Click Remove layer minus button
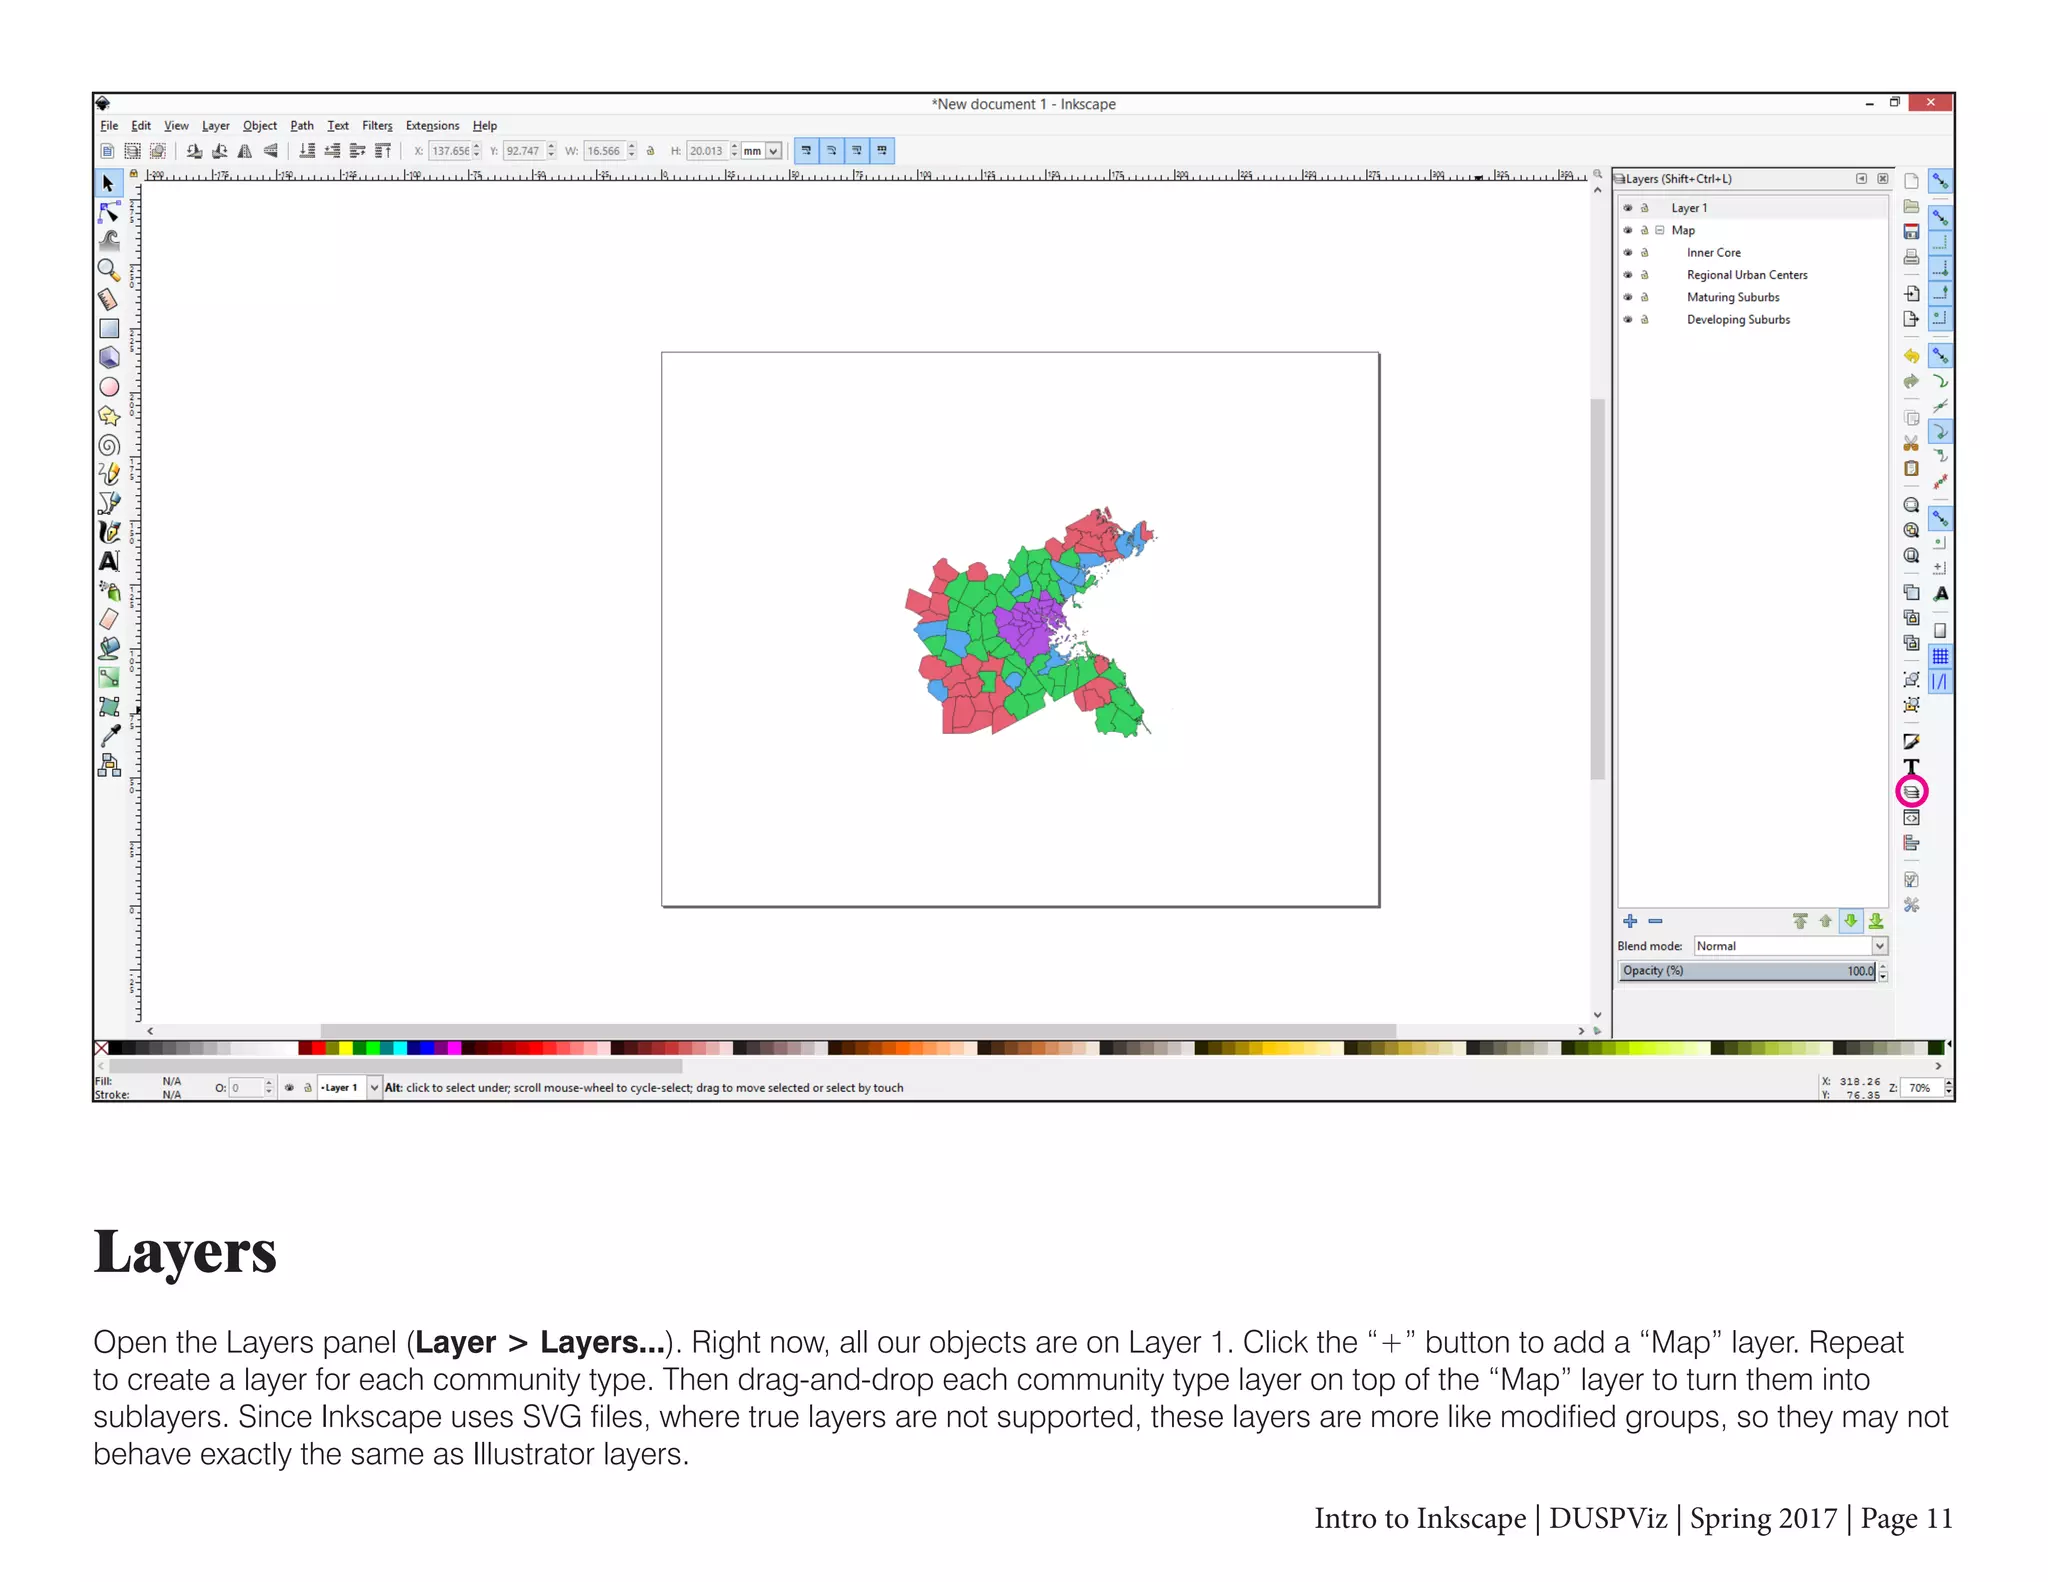The image size is (2048, 1582). click(x=1655, y=921)
